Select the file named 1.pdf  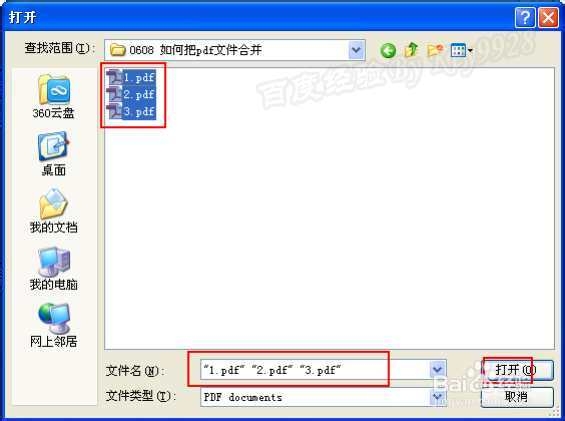[x=139, y=77]
